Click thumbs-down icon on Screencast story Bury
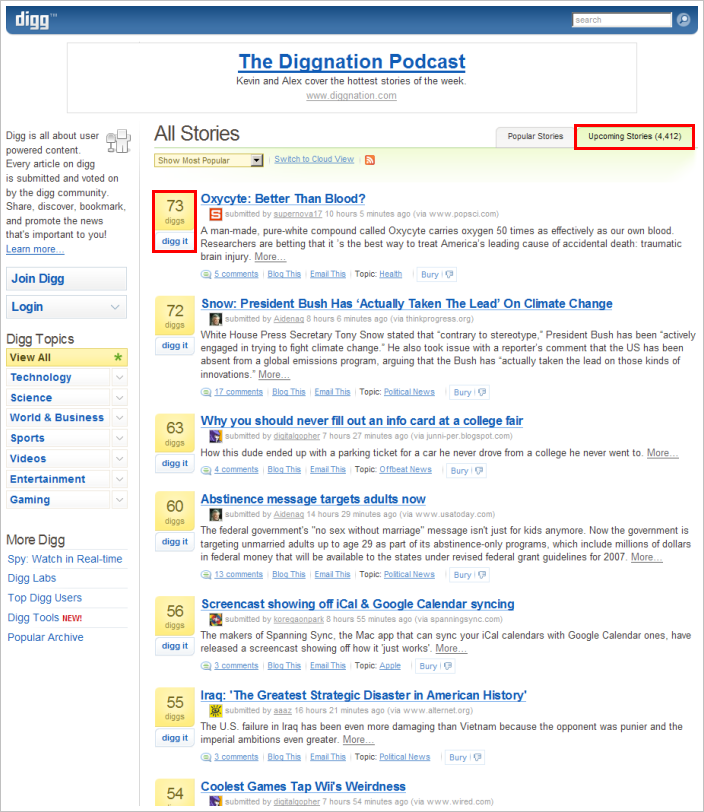 448,666
